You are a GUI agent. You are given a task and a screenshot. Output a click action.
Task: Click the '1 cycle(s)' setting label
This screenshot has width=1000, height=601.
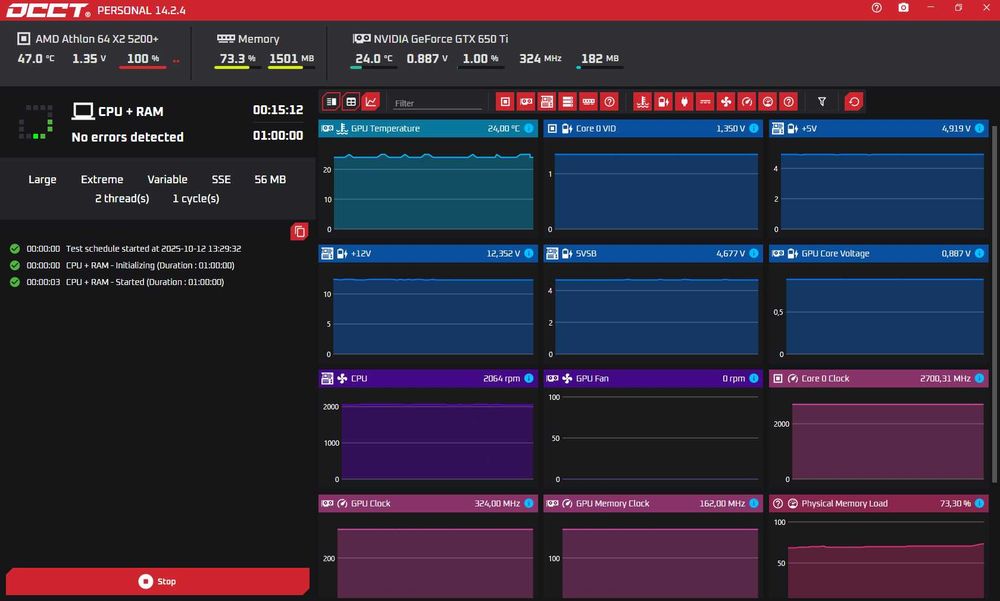(x=196, y=198)
